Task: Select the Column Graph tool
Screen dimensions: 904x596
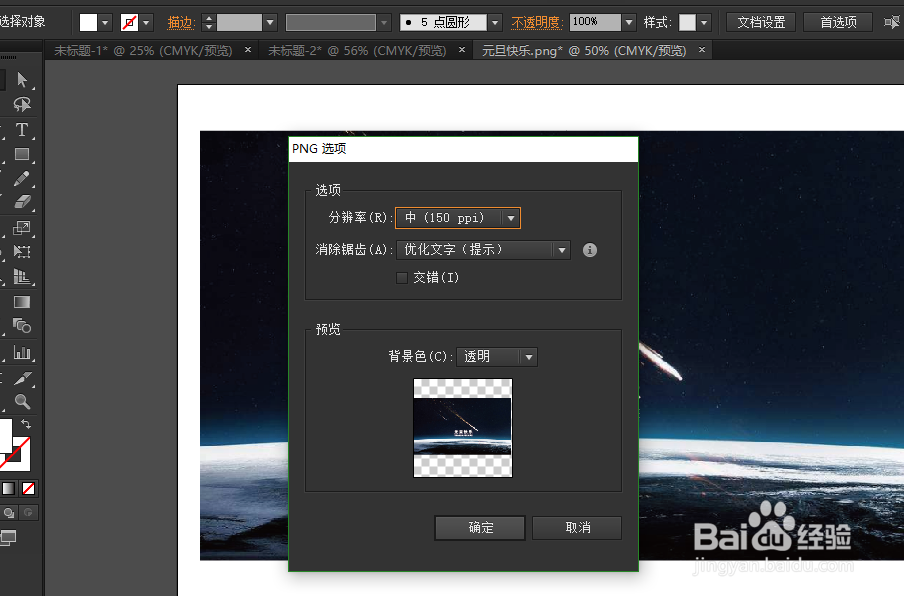Action: (x=22, y=352)
